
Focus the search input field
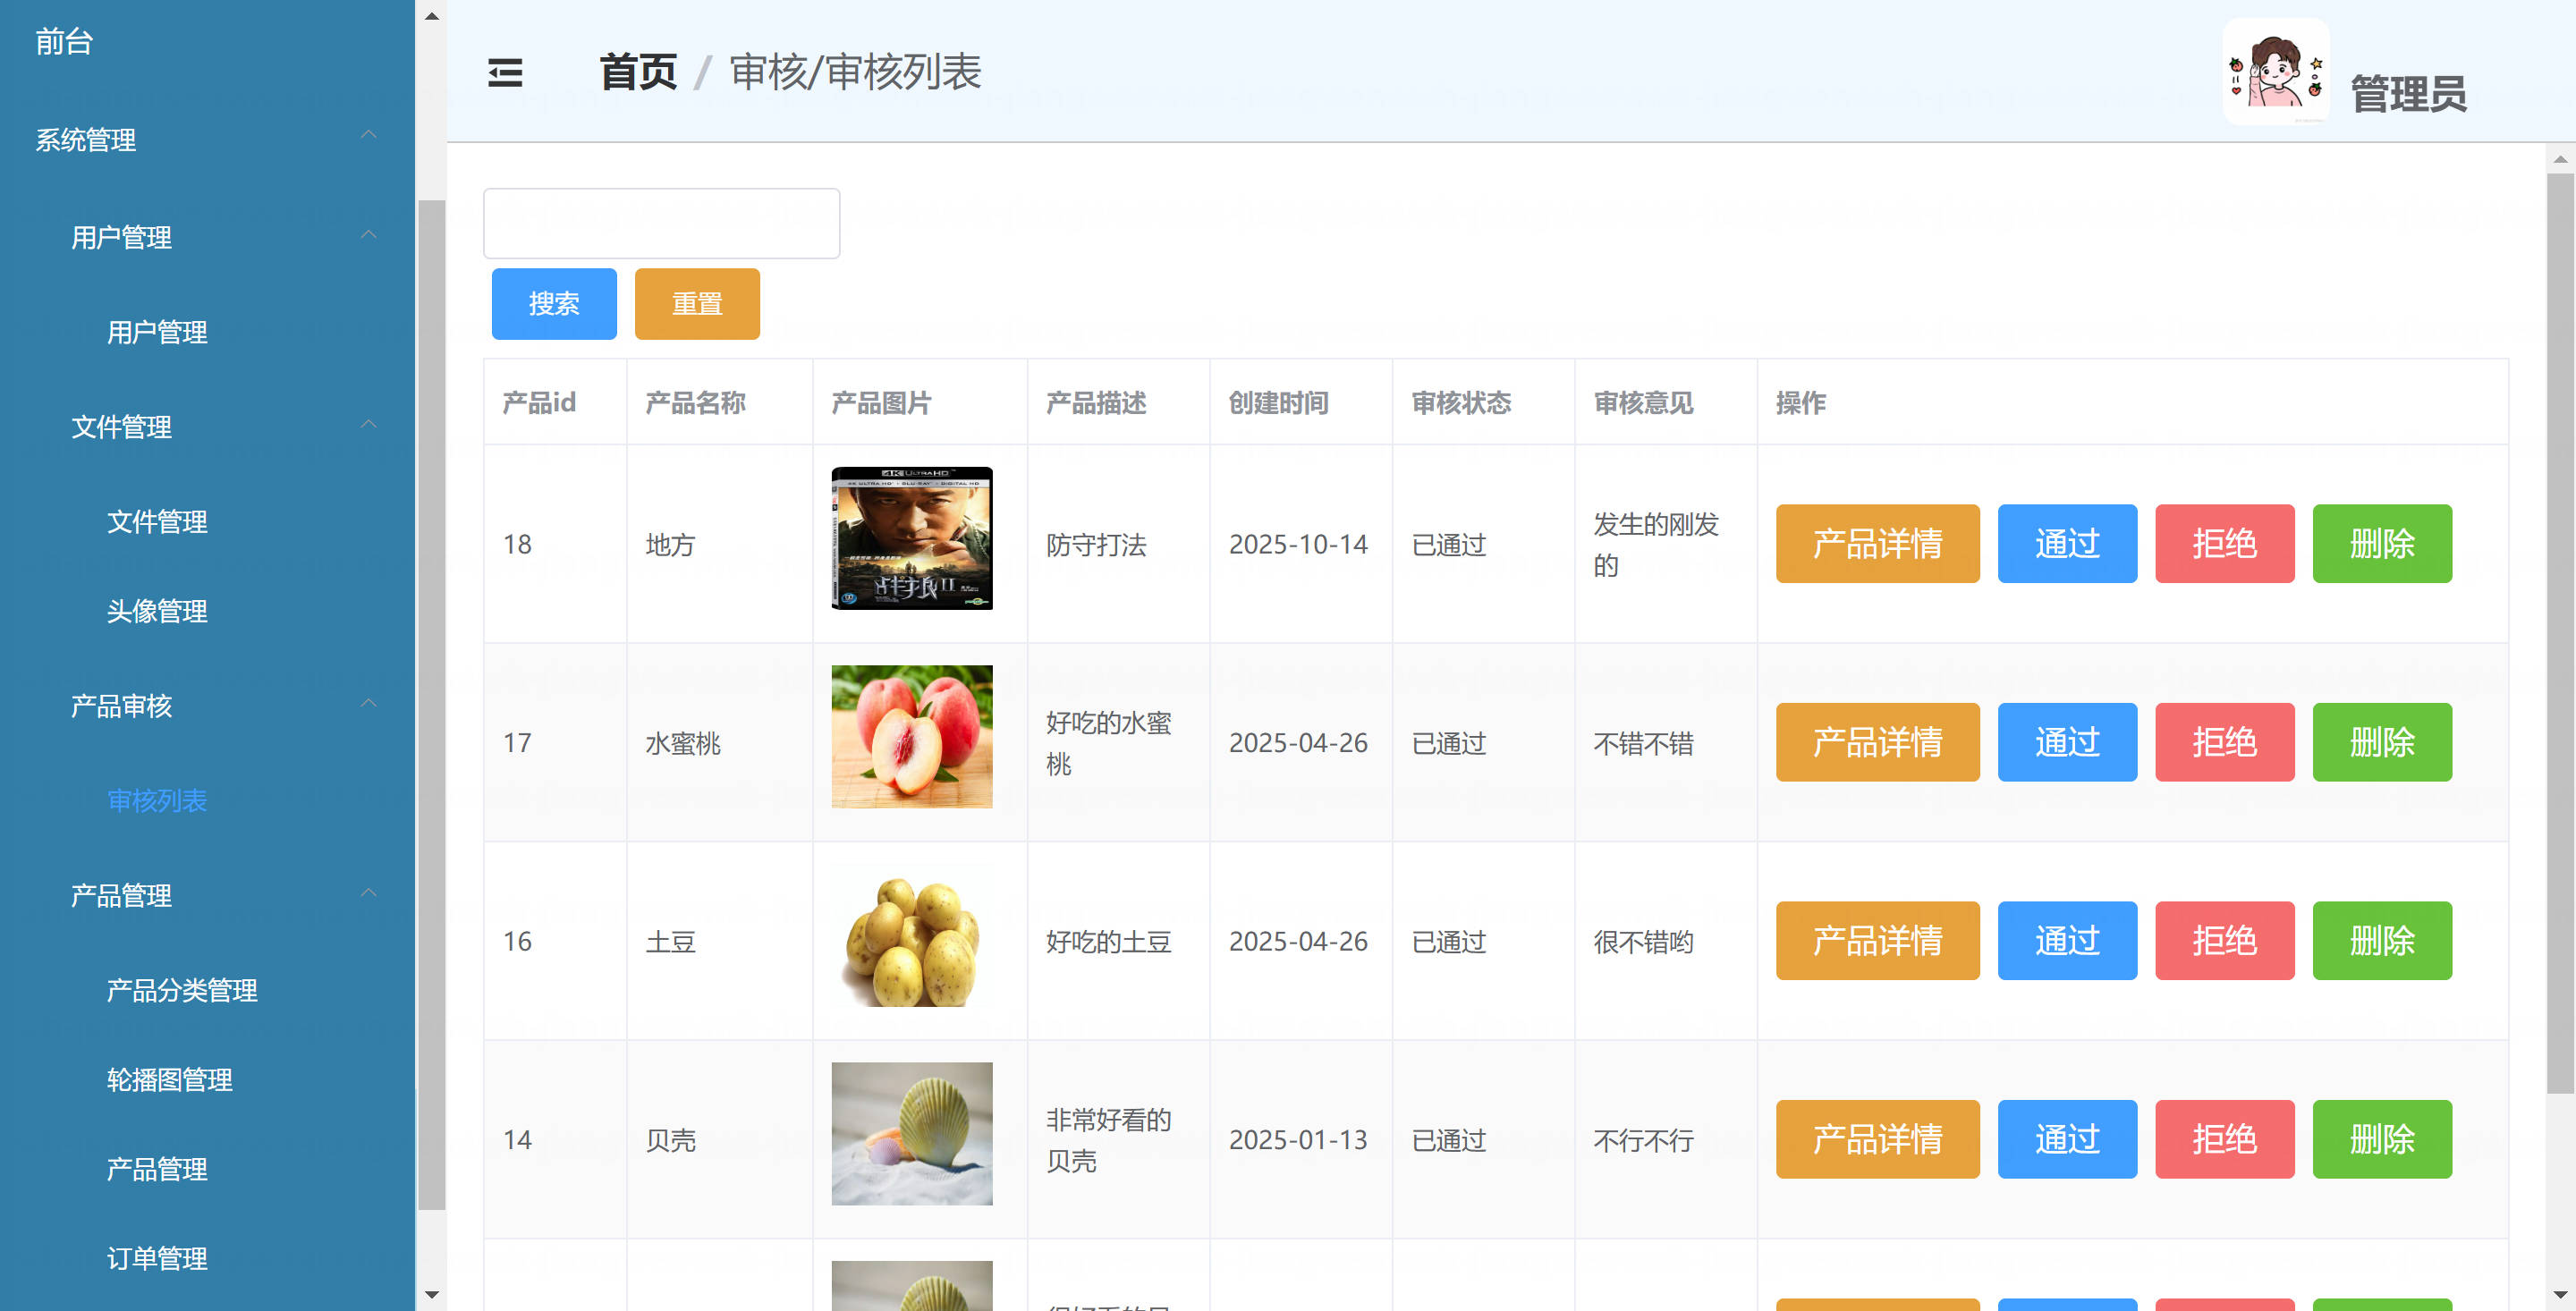[662, 224]
